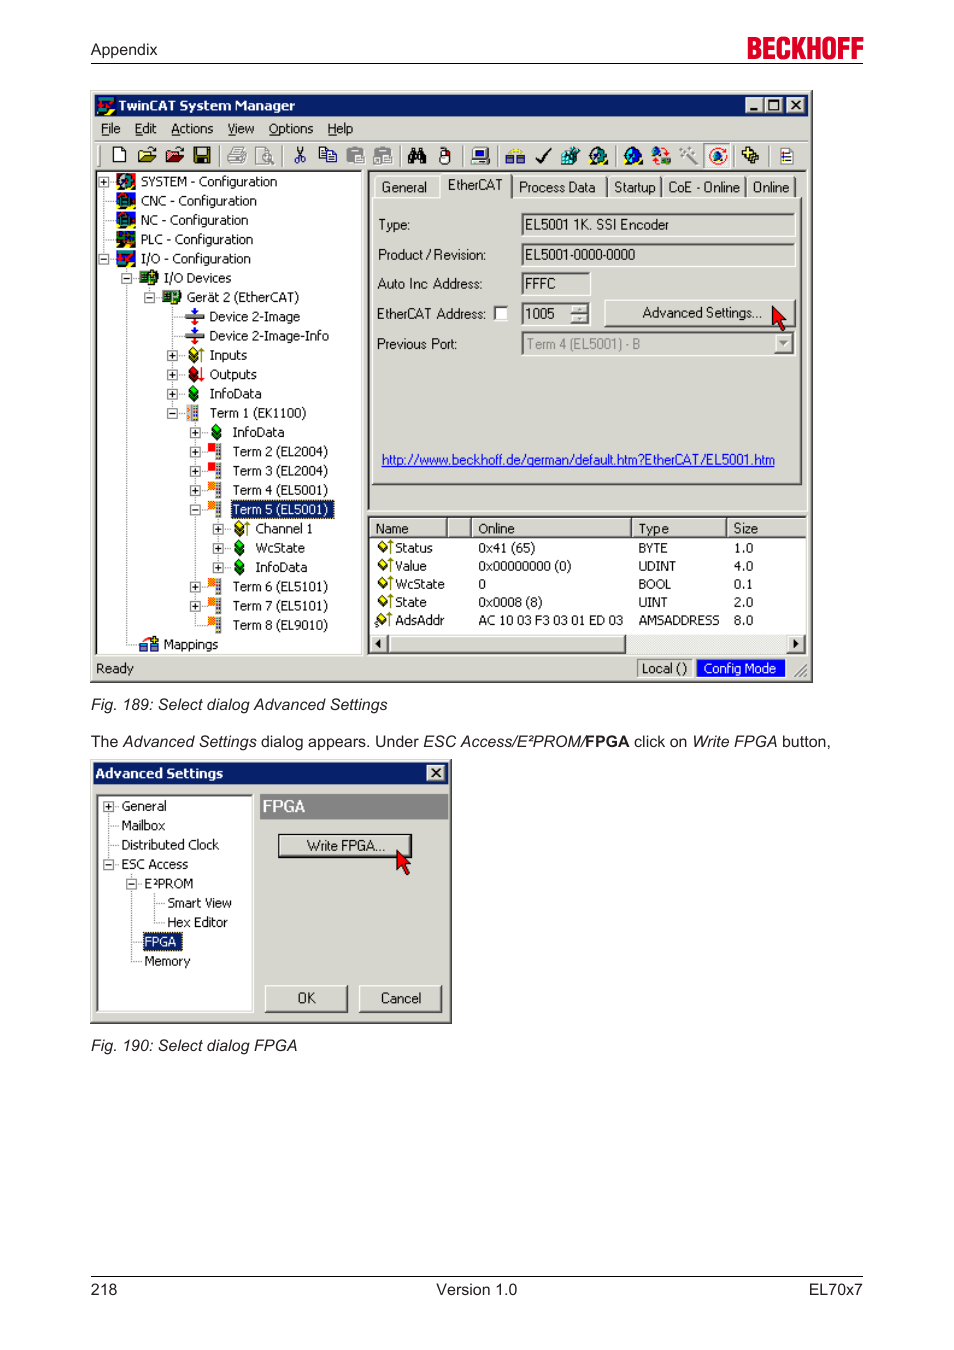Click the Scan Devices wand icon
Image resolution: width=954 pixels, height=1350 pixels.
[688, 155]
